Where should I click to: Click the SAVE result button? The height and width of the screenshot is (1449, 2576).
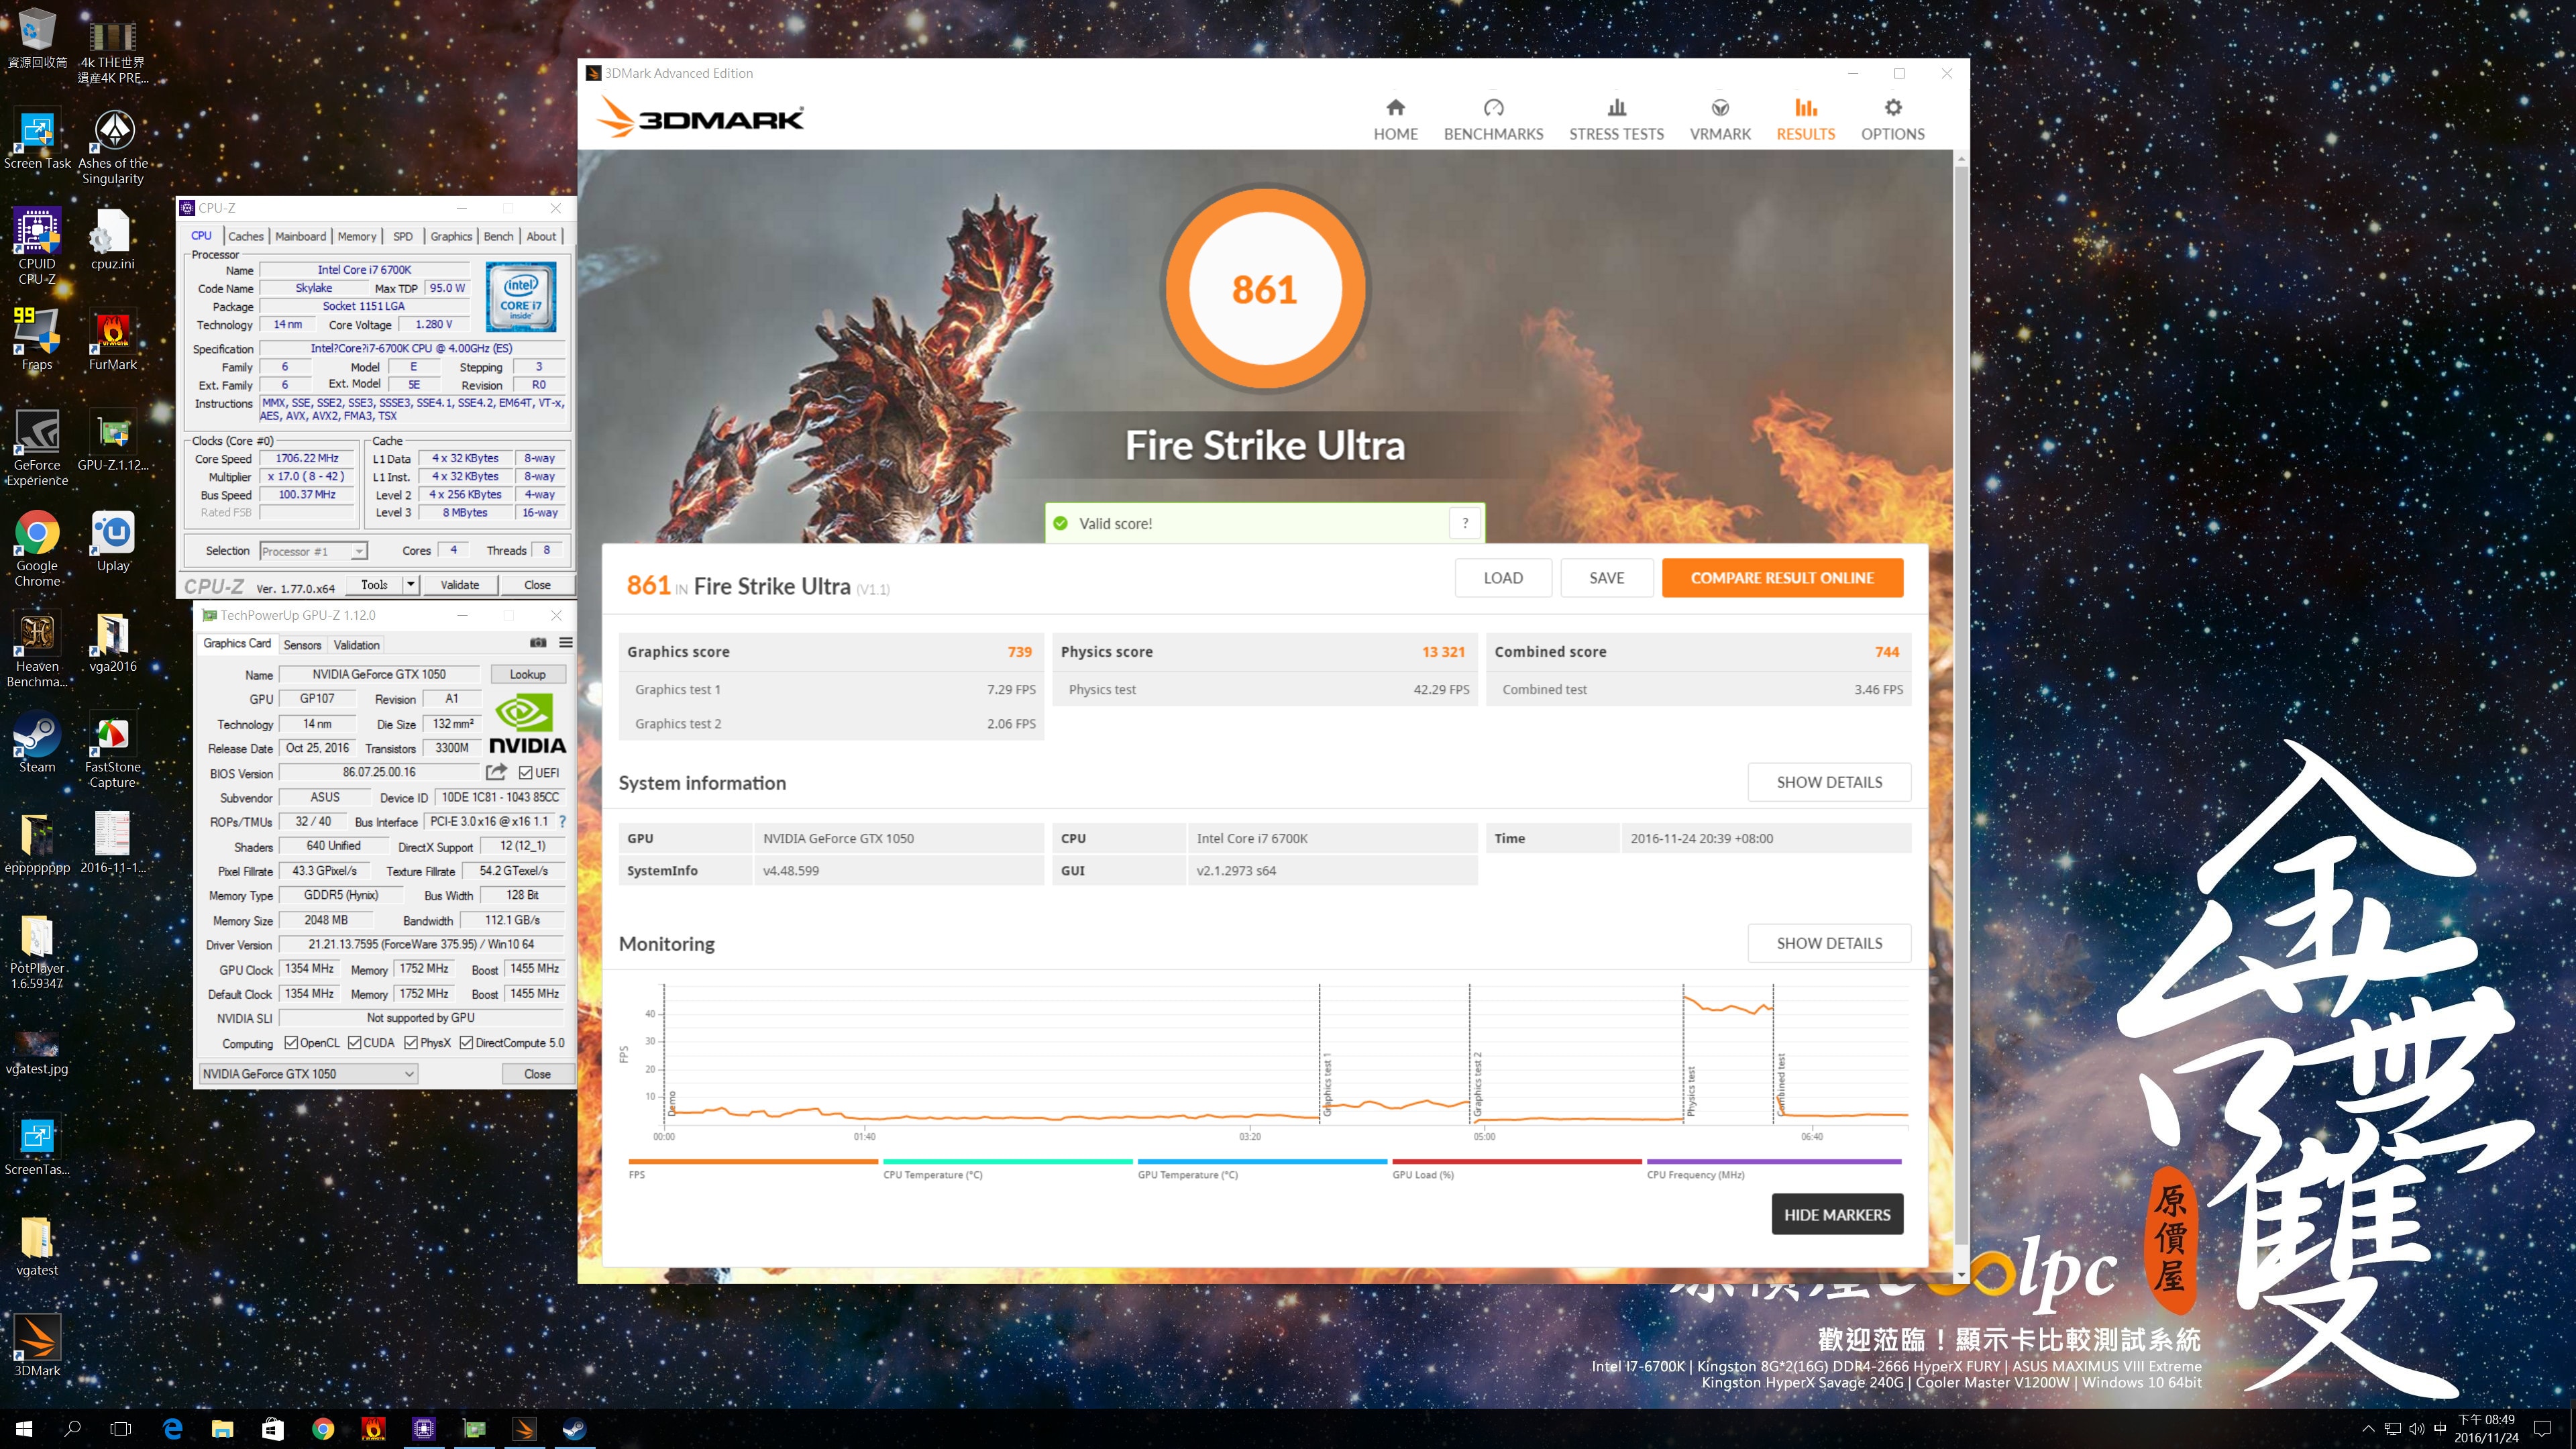coord(1606,578)
